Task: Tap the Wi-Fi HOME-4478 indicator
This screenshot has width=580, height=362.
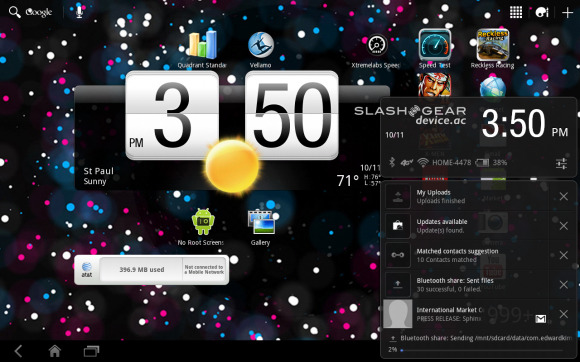Action: point(444,162)
